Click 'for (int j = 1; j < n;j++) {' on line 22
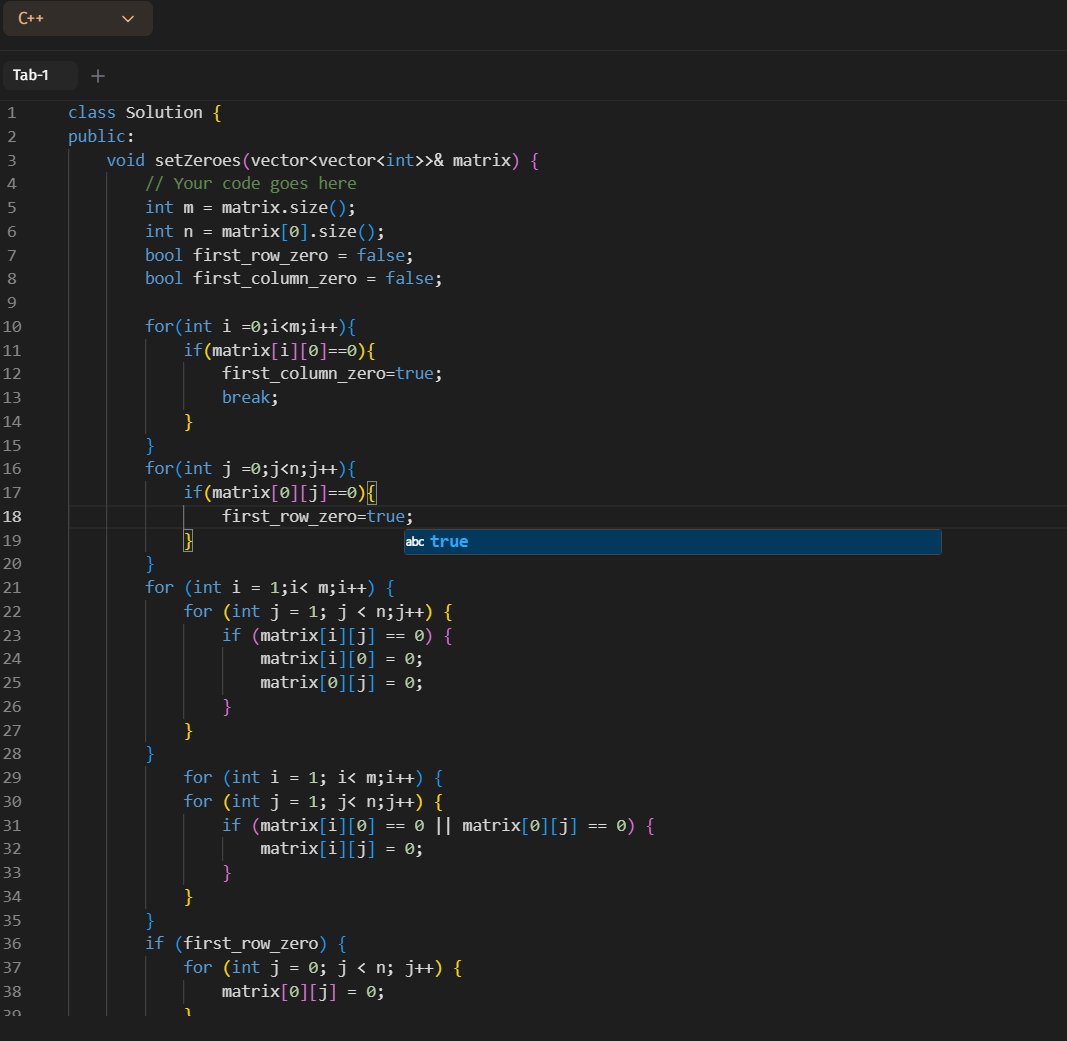The width and height of the screenshot is (1067, 1041). tap(318, 612)
